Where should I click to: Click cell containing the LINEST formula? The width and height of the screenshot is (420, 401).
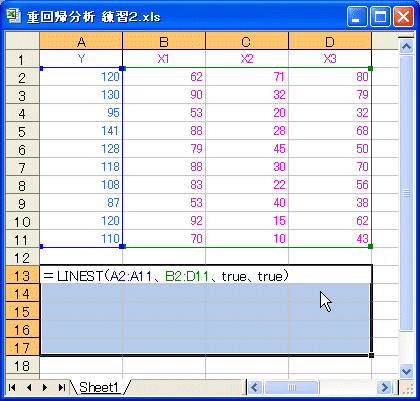pyautogui.click(x=205, y=275)
